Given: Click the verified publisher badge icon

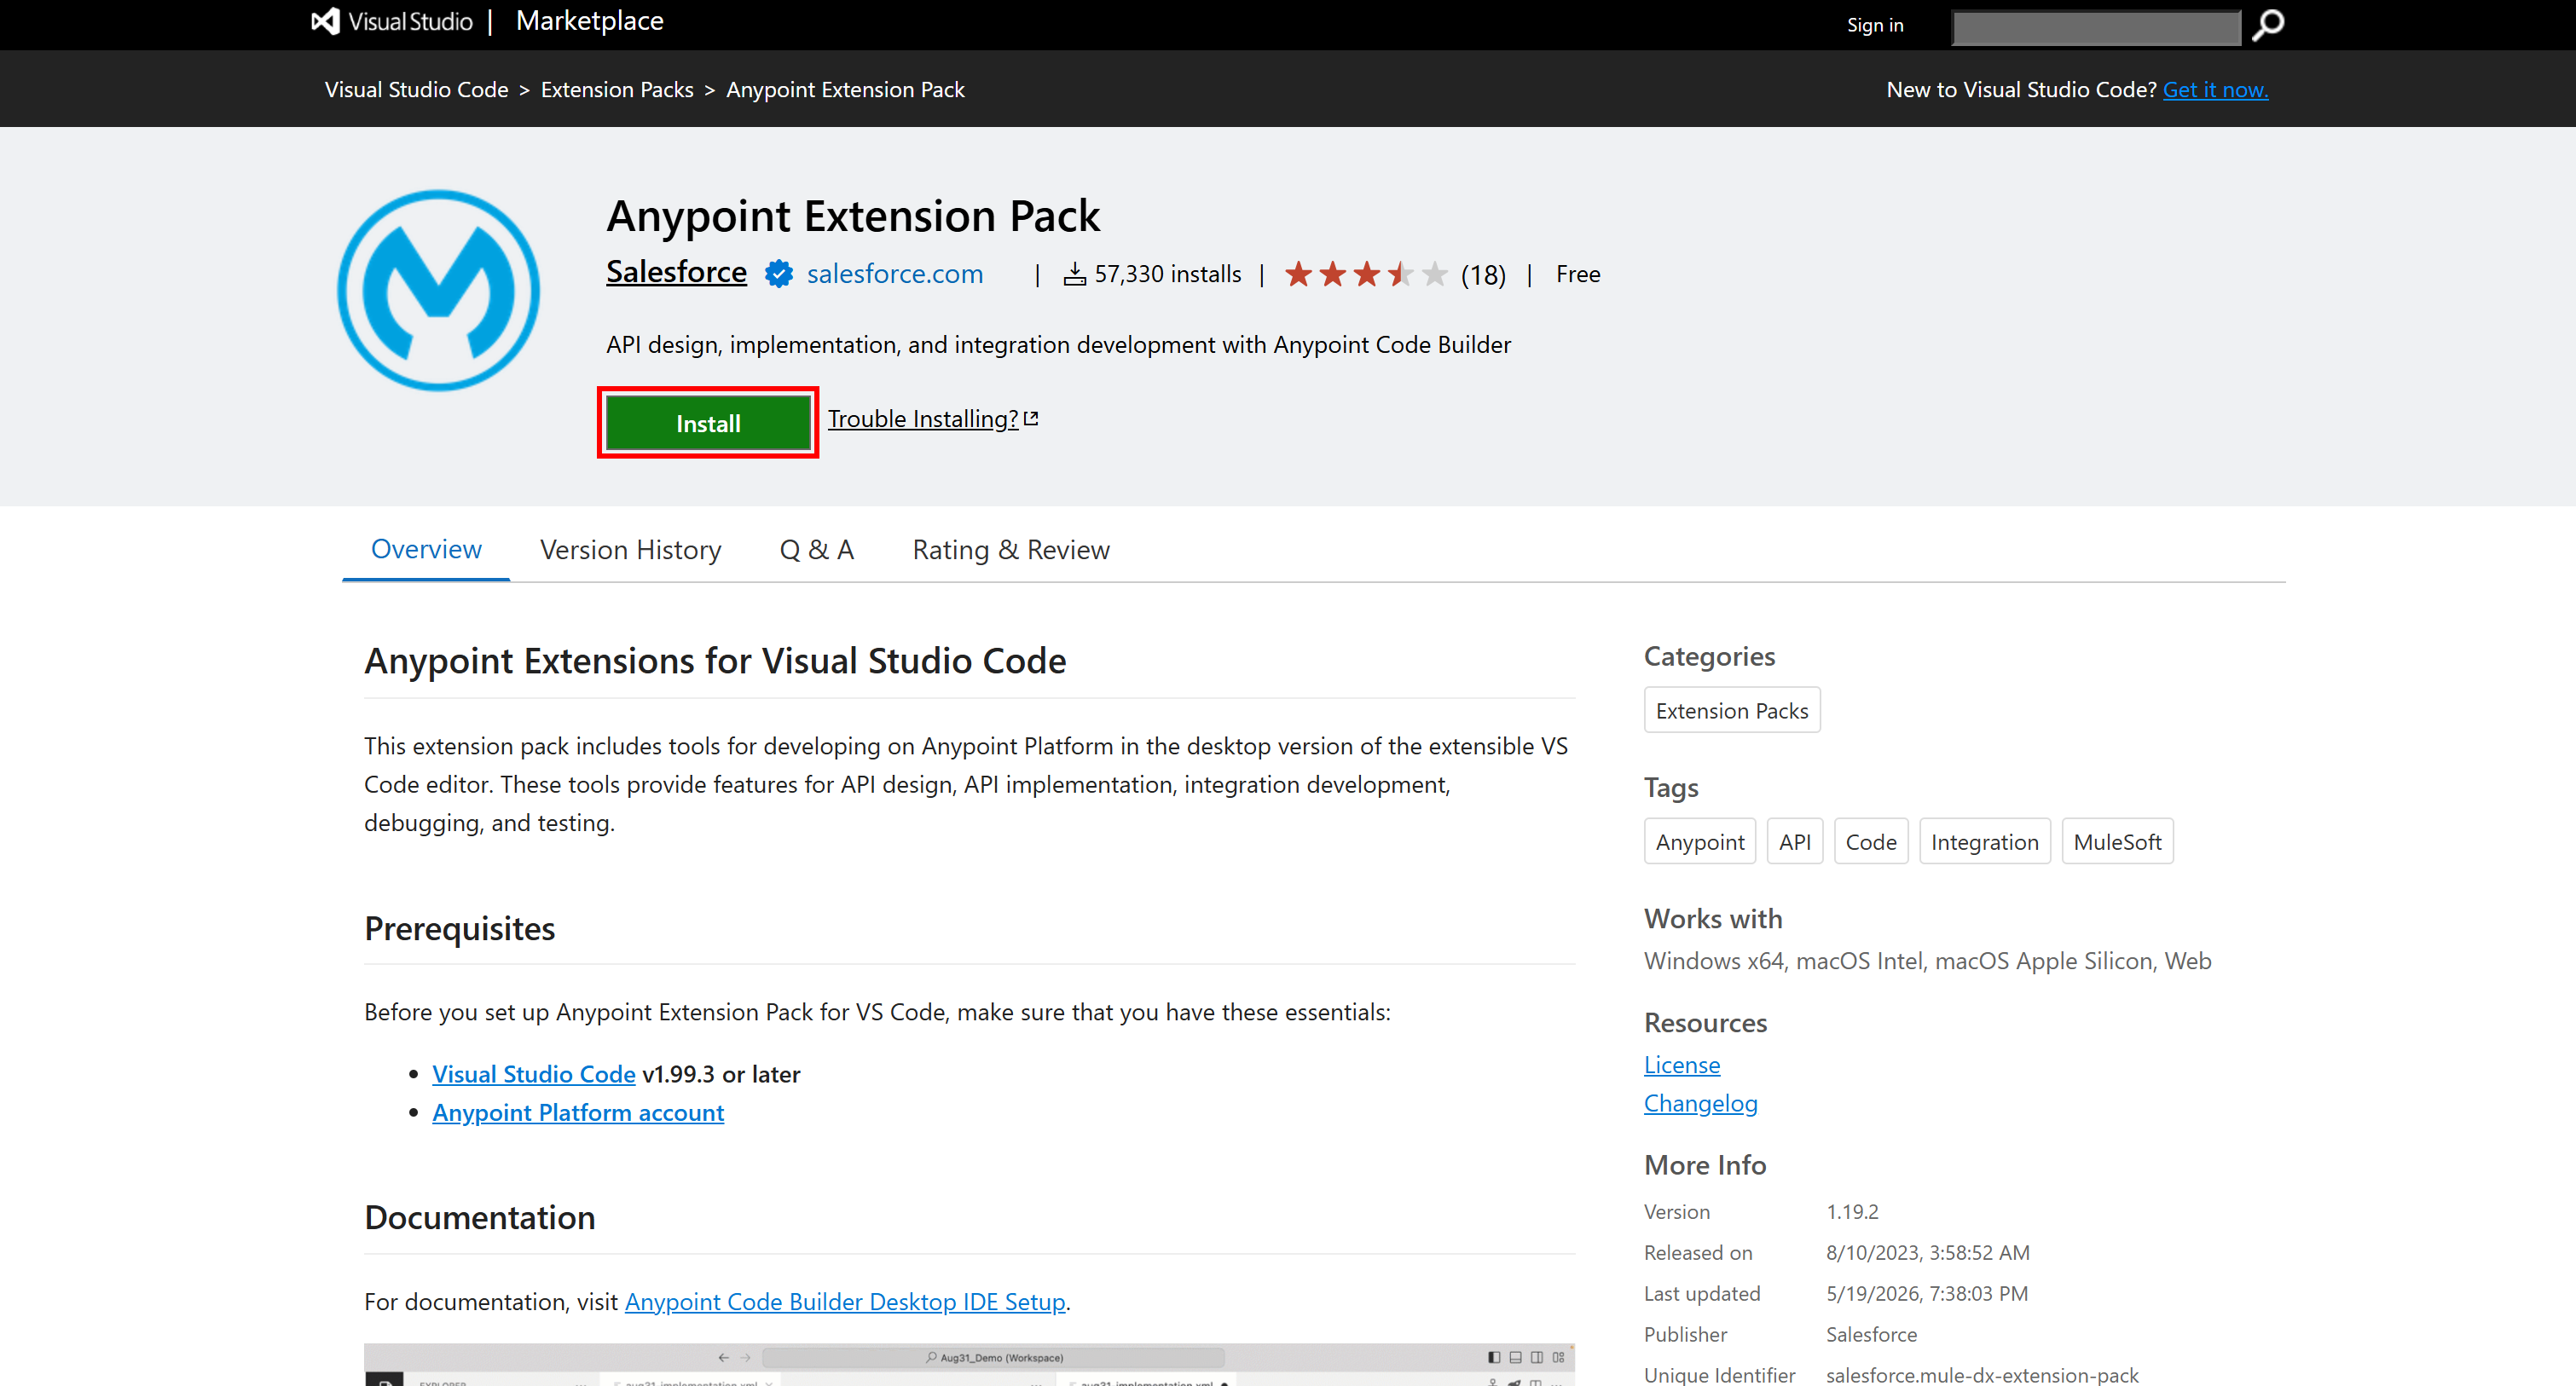Looking at the screenshot, I should point(778,274).
